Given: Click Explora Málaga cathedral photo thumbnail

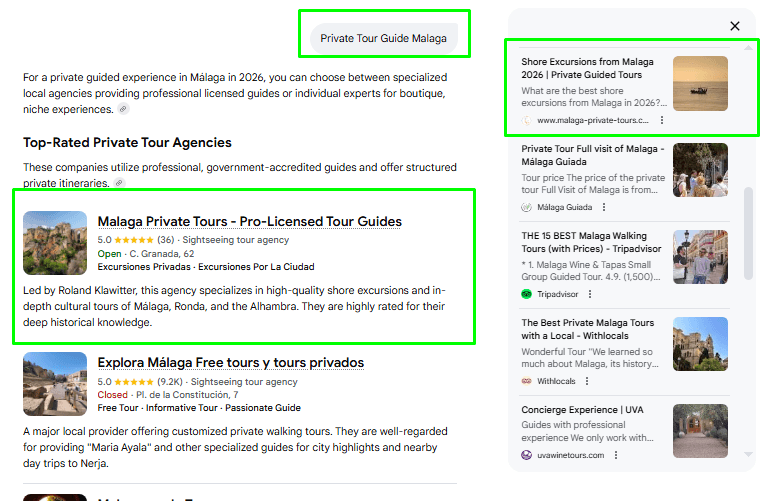Looking at the screenshot, I should click(x=55, y=384).
